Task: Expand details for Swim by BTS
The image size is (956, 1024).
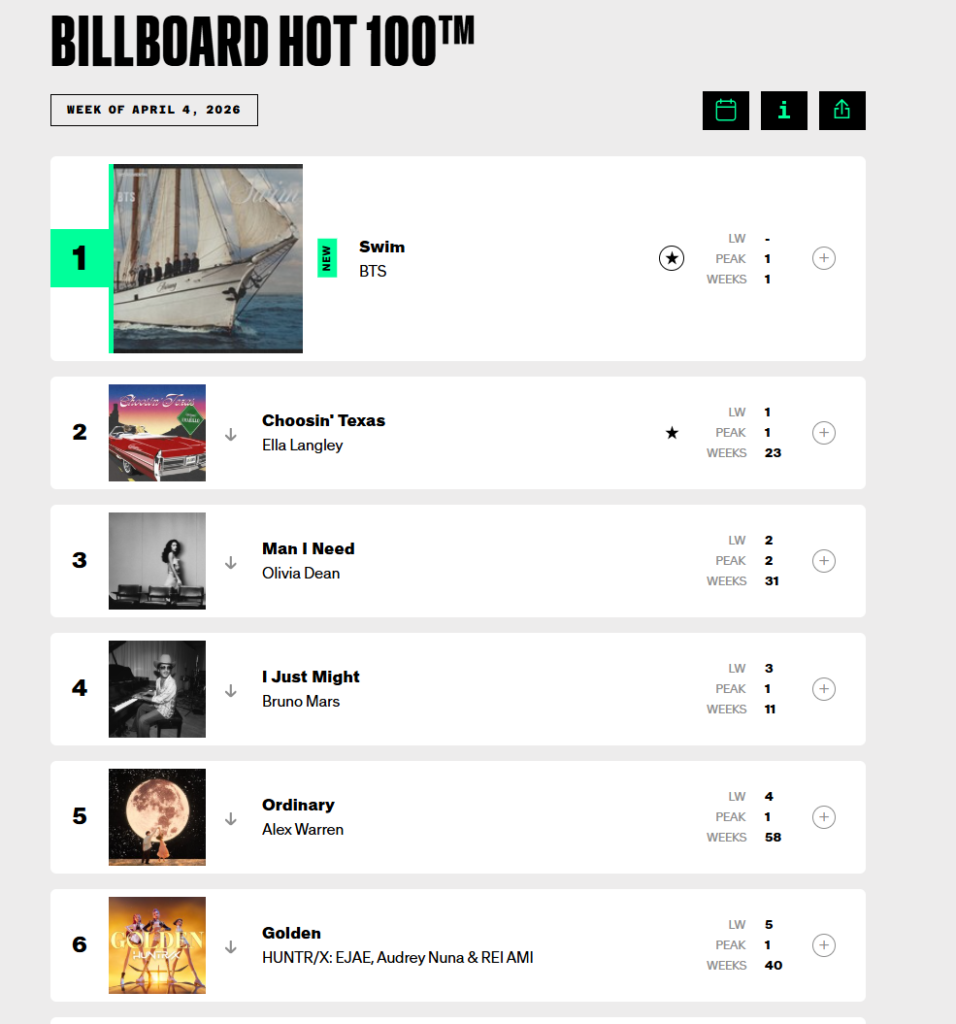Action: (x=823, y=259)
